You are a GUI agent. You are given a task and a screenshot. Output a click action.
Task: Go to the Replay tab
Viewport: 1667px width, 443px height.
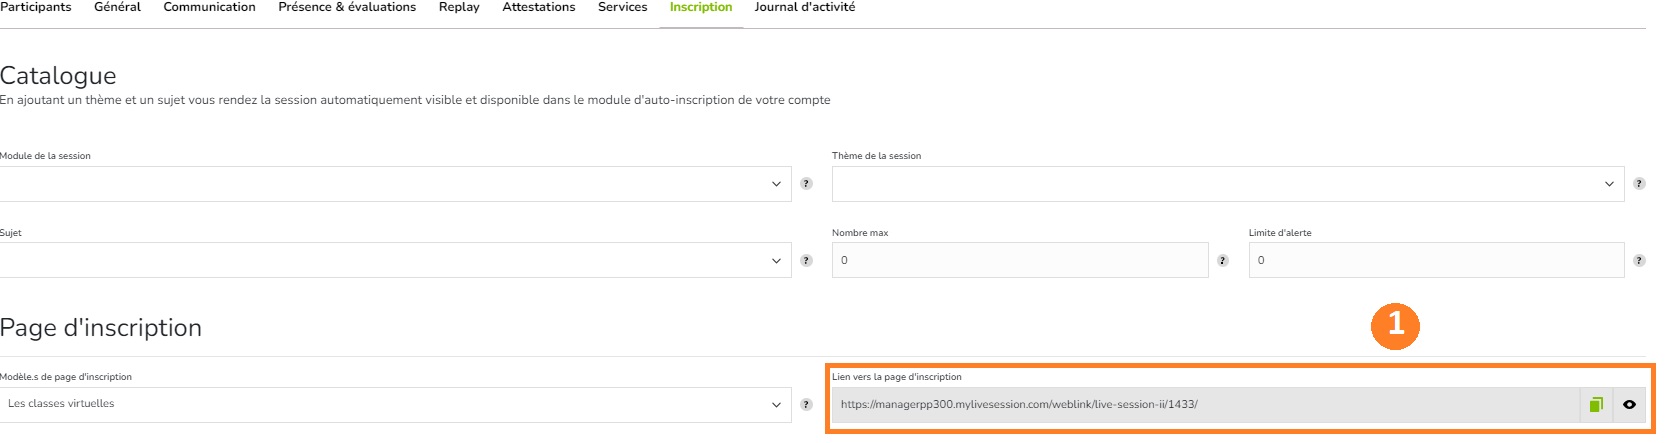[459, 7]
